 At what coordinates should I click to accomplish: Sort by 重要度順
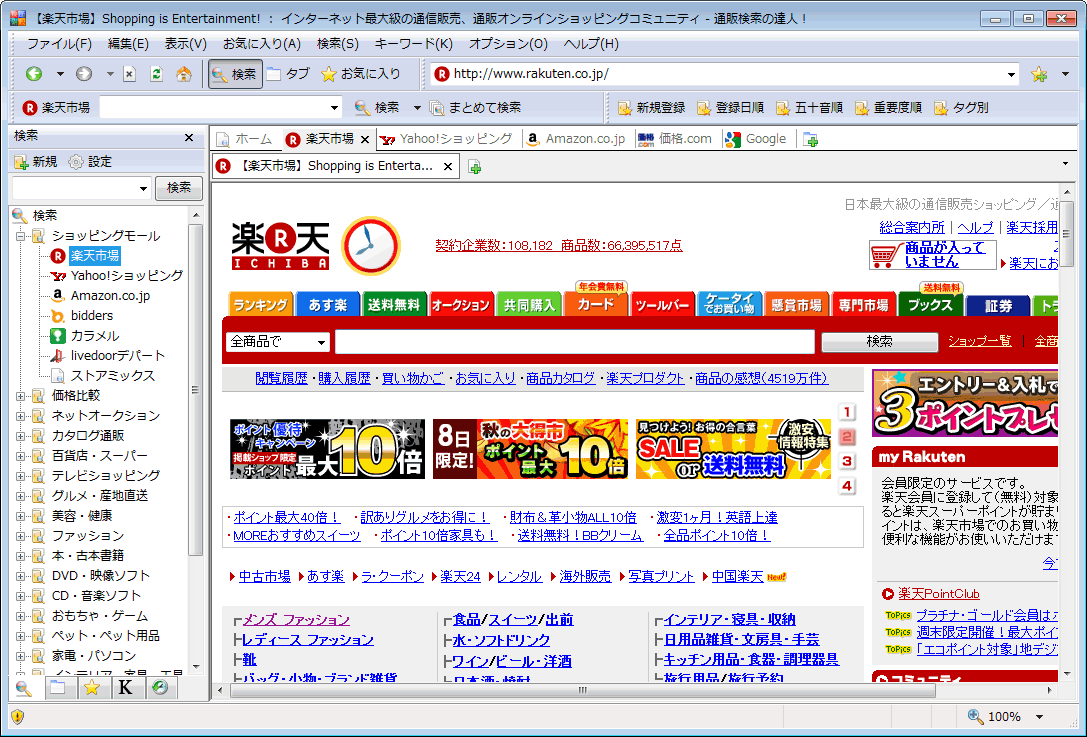888,107
